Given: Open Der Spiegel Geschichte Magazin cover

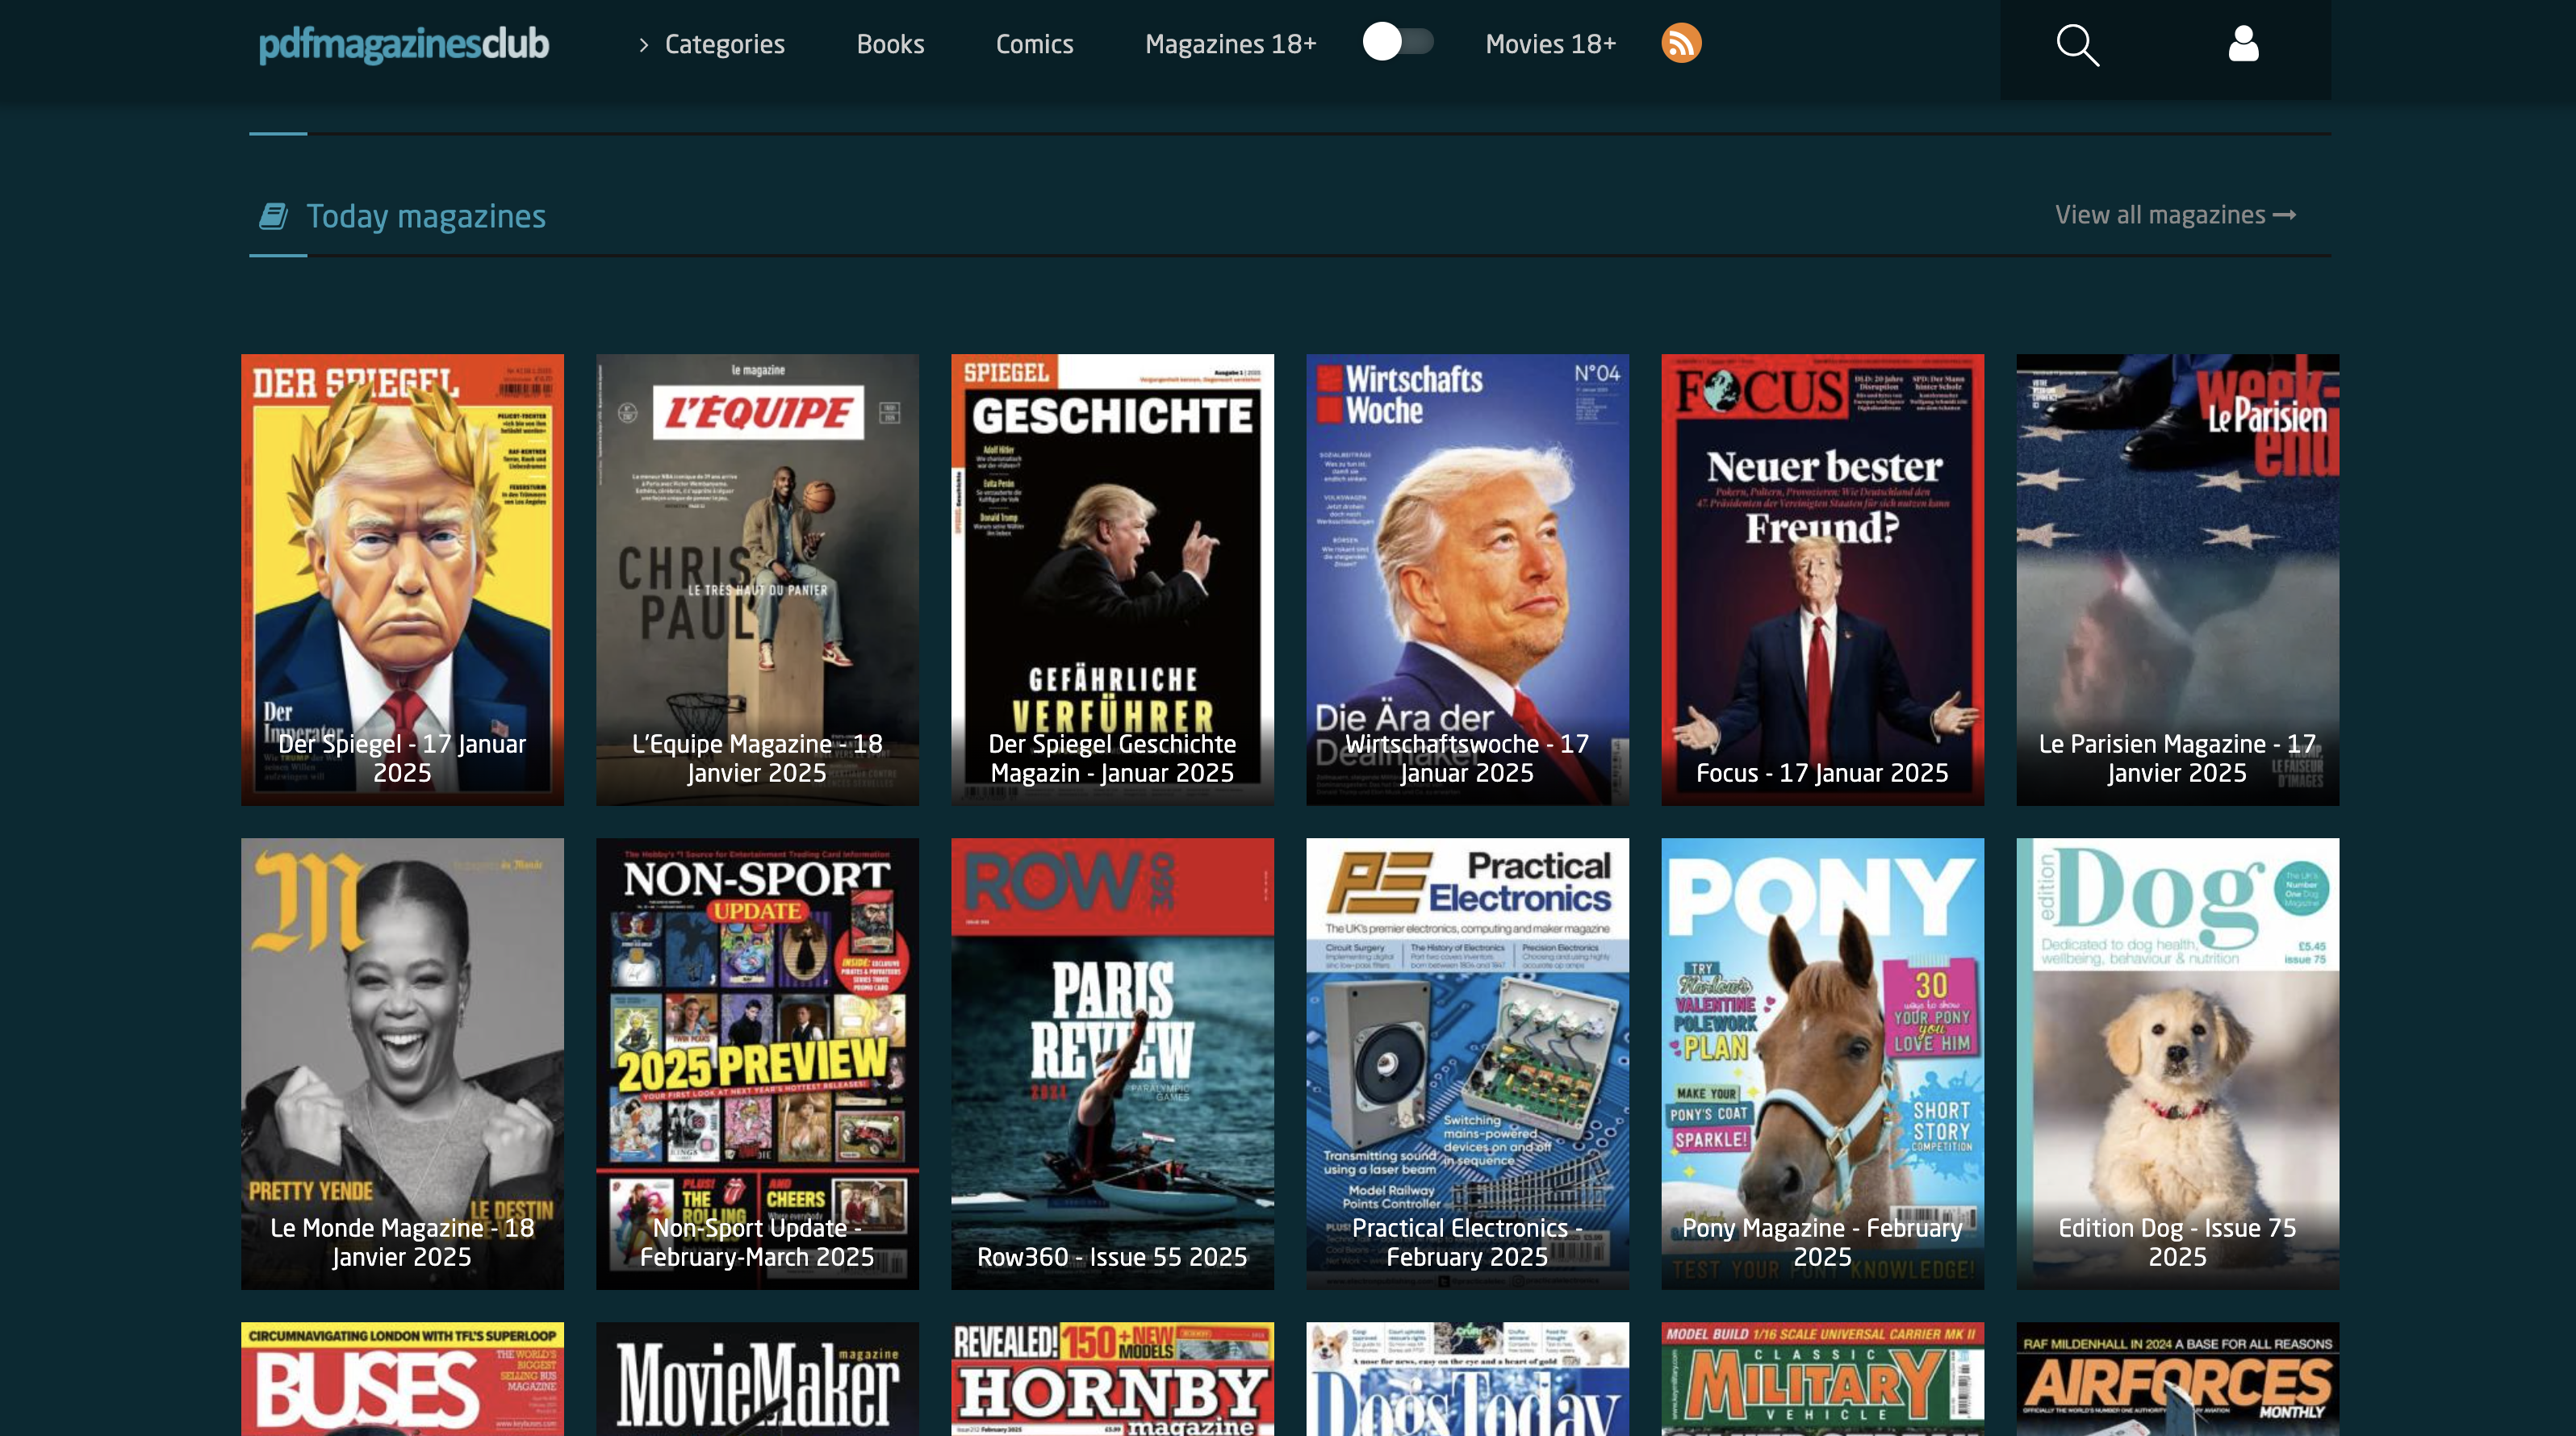Looking at the screenshot, I should pyautogui.click(x=1112, y=580).
